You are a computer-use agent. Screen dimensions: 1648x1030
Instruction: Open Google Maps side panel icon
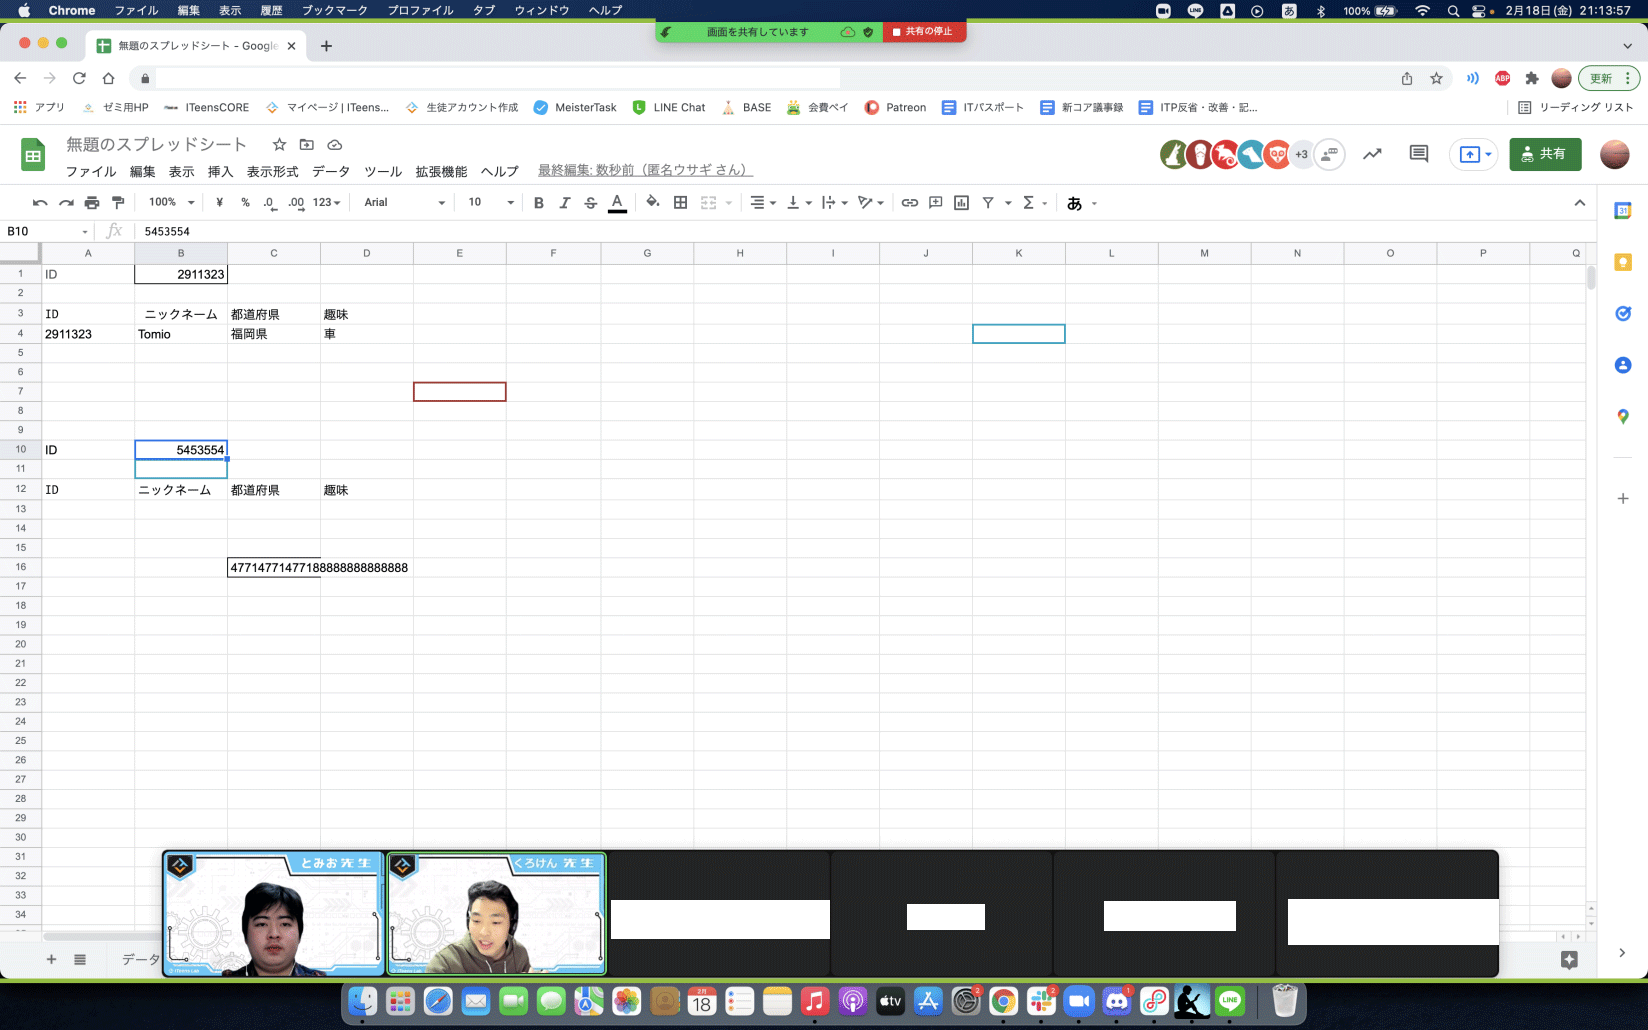[1623, 416]
